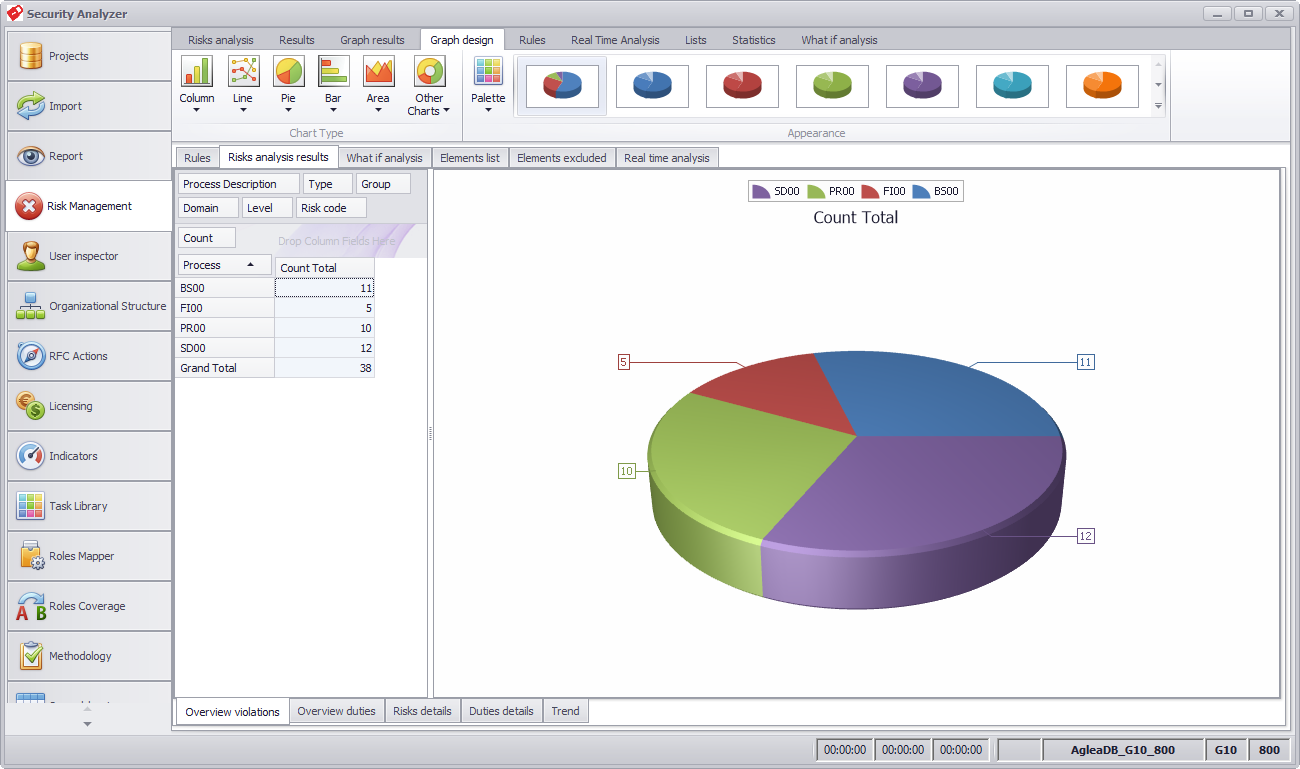
Task: Toggle the SD00 legend entry
Action: pos(775,191)
